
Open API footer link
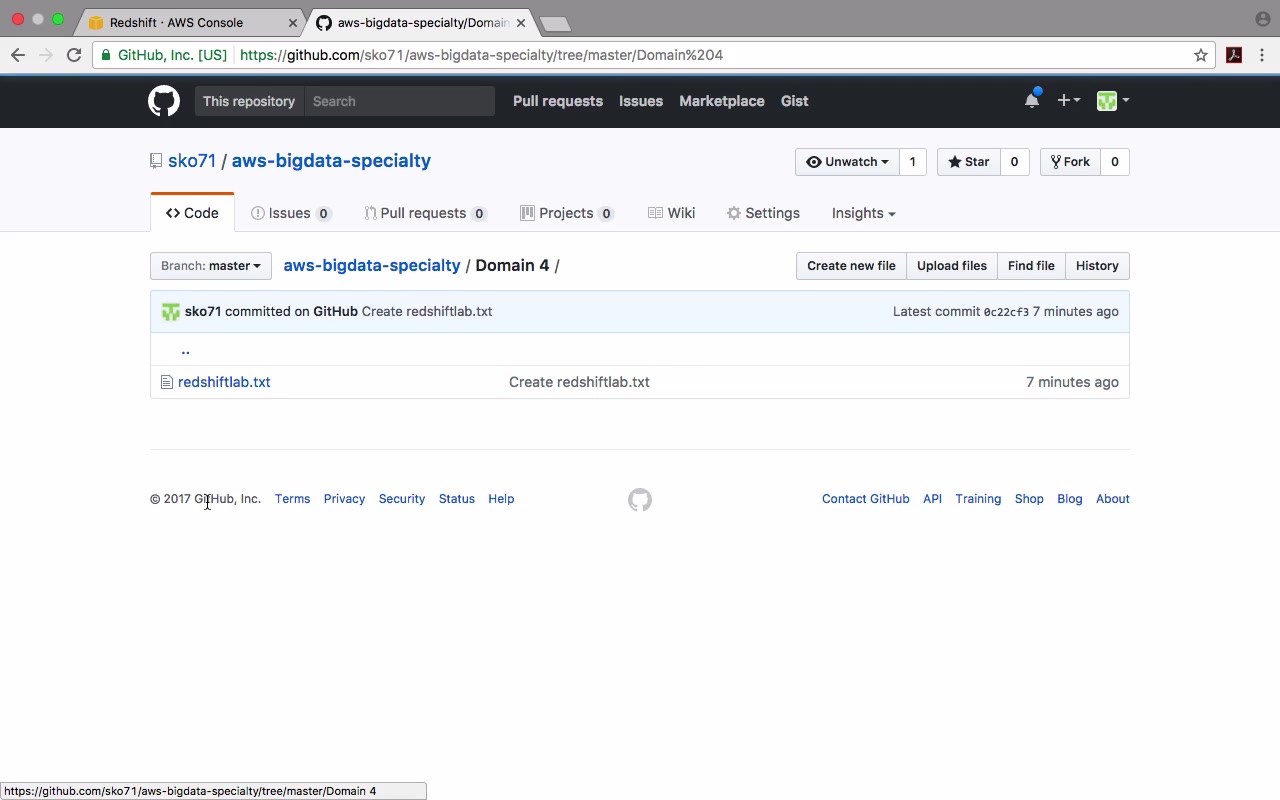[932, 499]
